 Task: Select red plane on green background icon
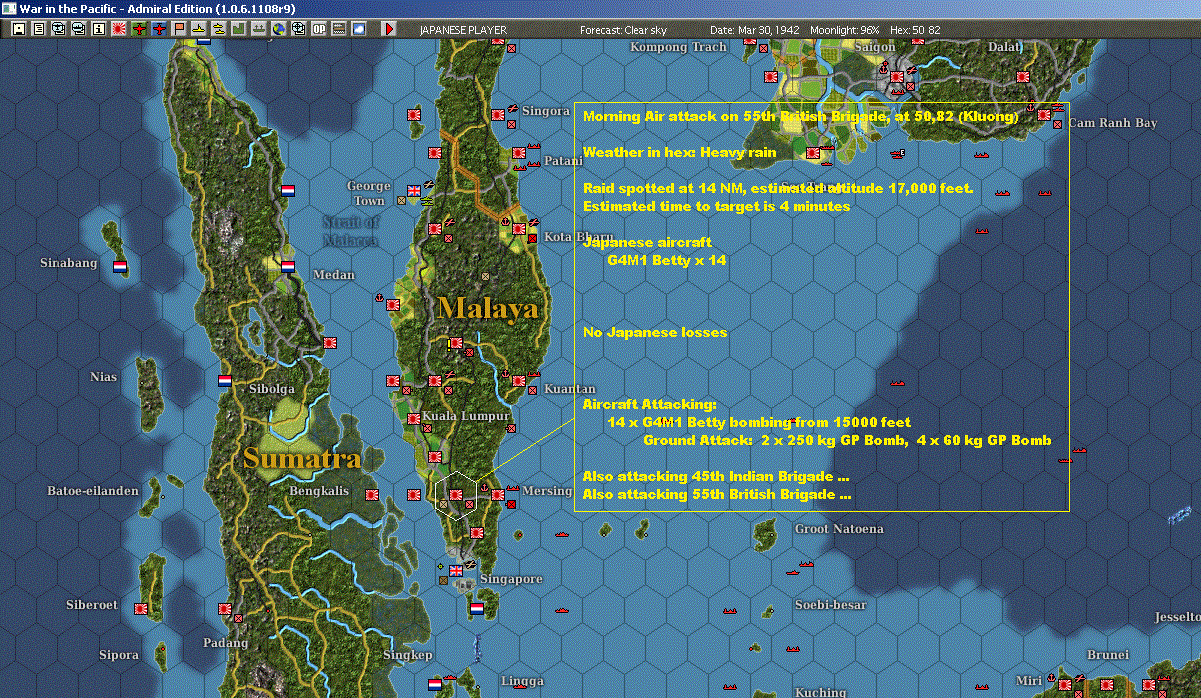coord(139,29)
